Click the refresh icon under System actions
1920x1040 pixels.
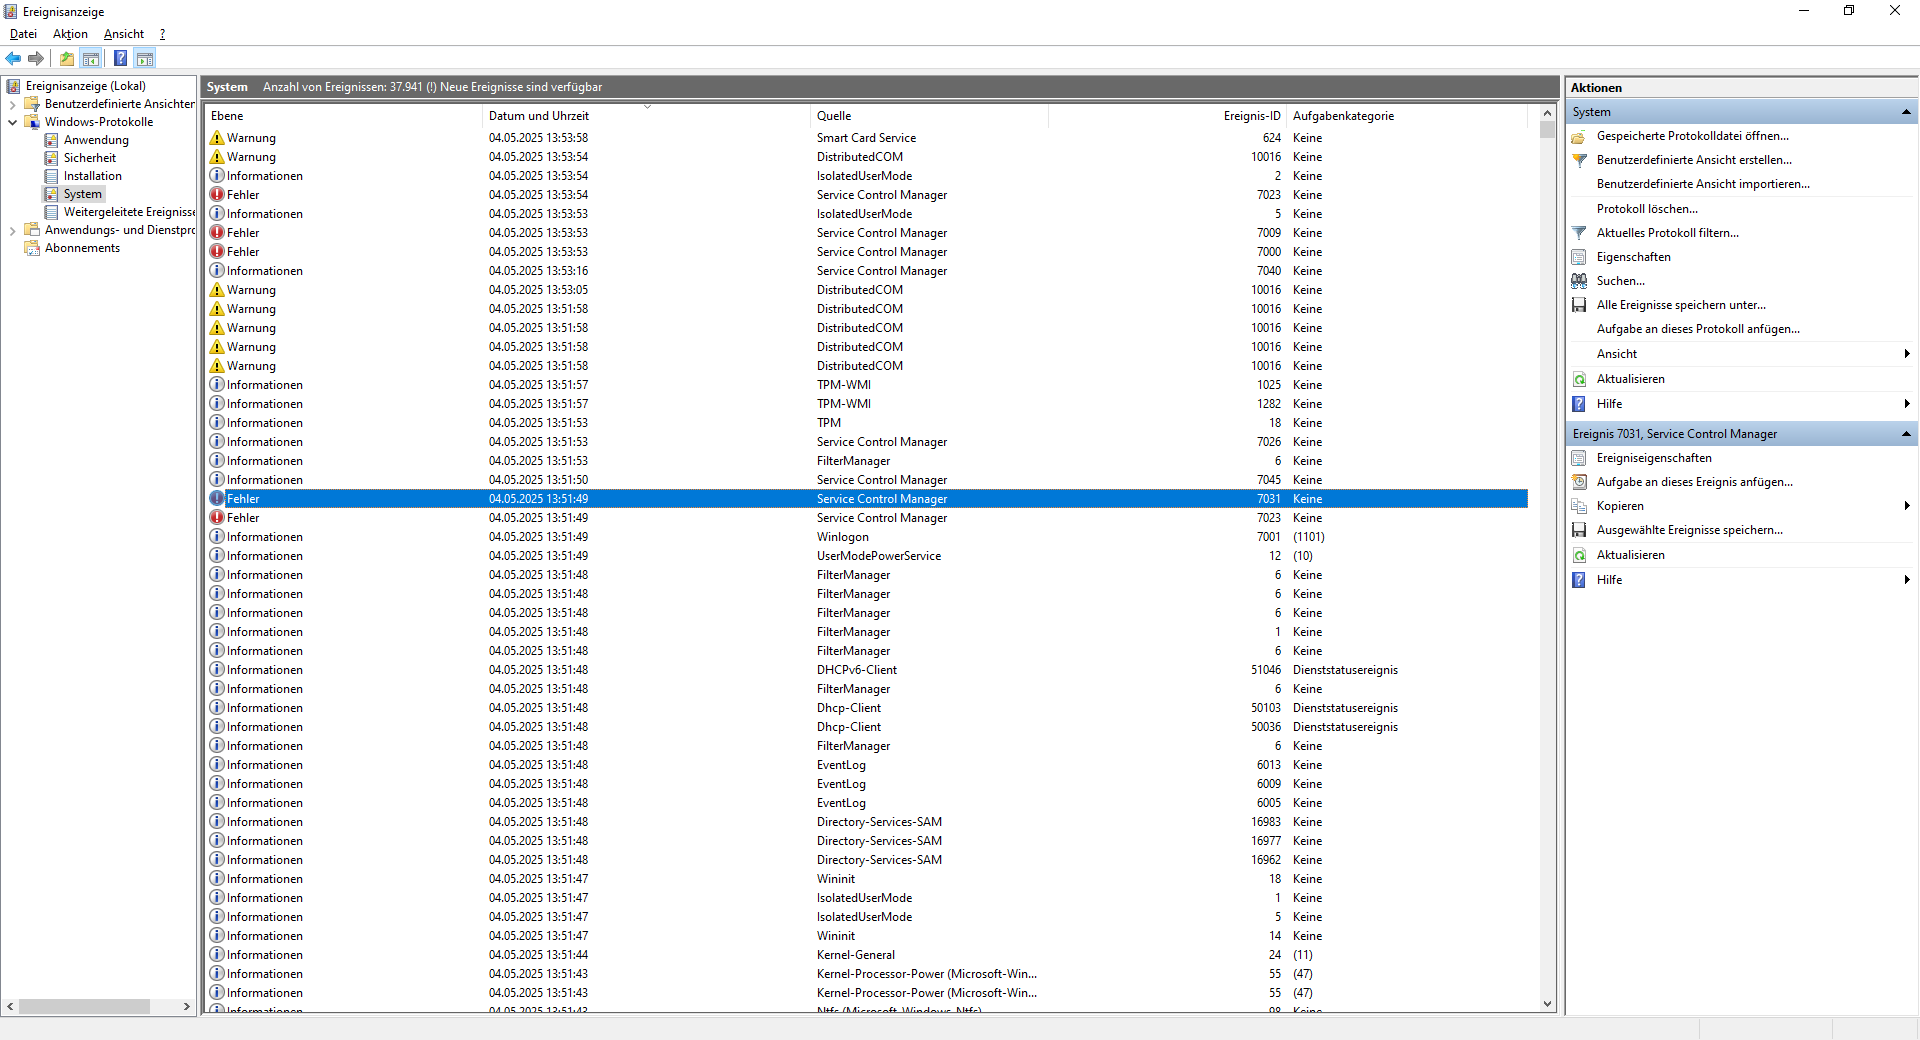click(x=1579, y=379)
